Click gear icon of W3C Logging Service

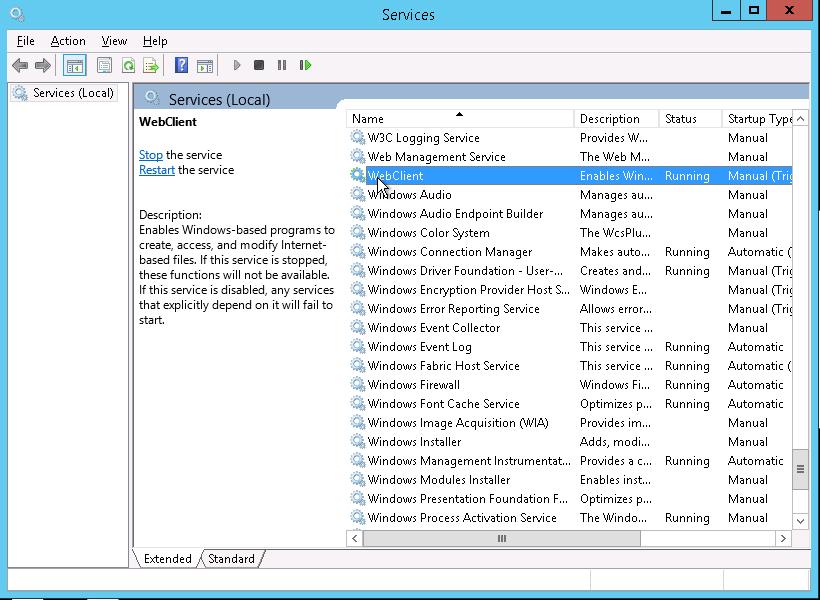click(358, 138)
